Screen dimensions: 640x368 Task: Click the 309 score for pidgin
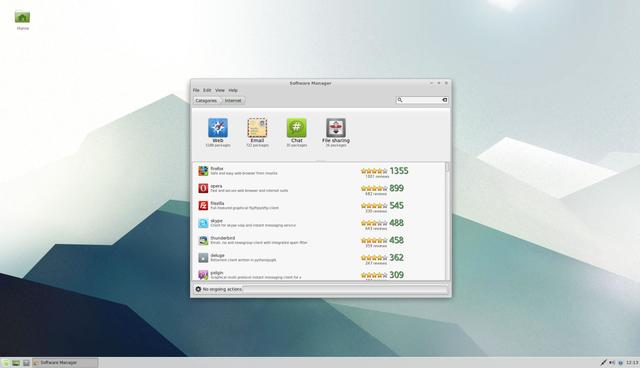point(396,275)
